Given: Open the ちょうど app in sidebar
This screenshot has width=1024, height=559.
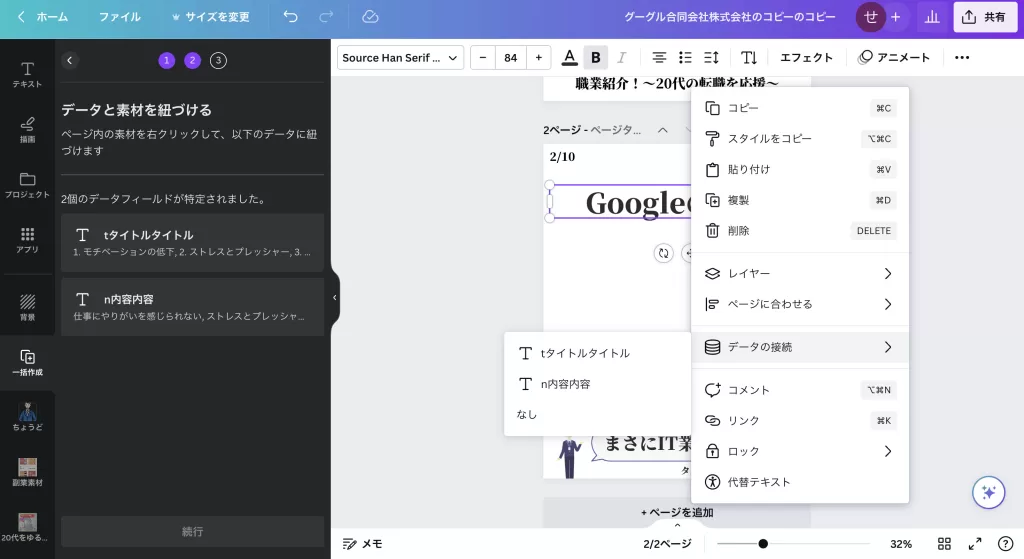Looking at the screenshot, I should click(x=27, y=417).
